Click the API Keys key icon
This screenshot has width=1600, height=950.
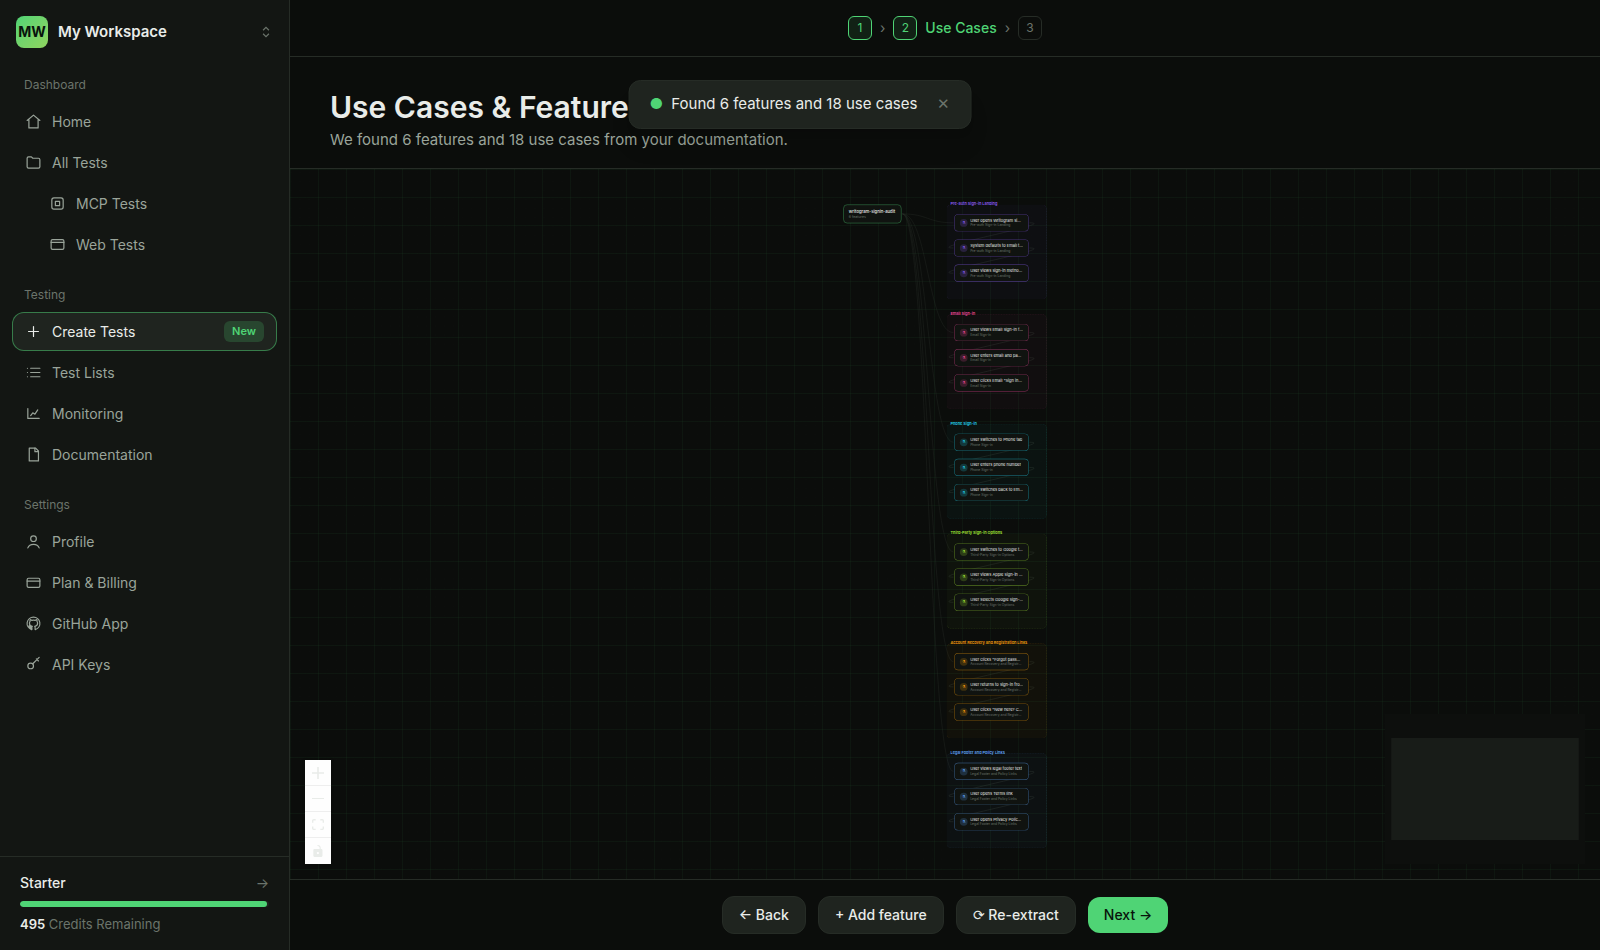coord(33,665)
